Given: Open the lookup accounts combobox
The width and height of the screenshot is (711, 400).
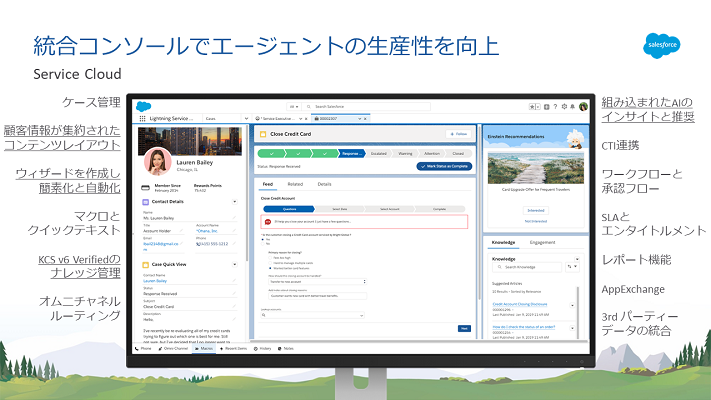Looking at the screenshot, I should click(x=312, y=315).
